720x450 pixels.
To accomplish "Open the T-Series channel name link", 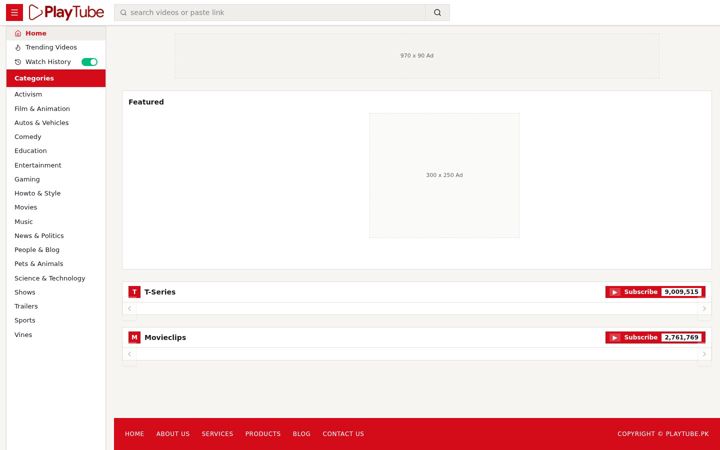I will 160,292.
